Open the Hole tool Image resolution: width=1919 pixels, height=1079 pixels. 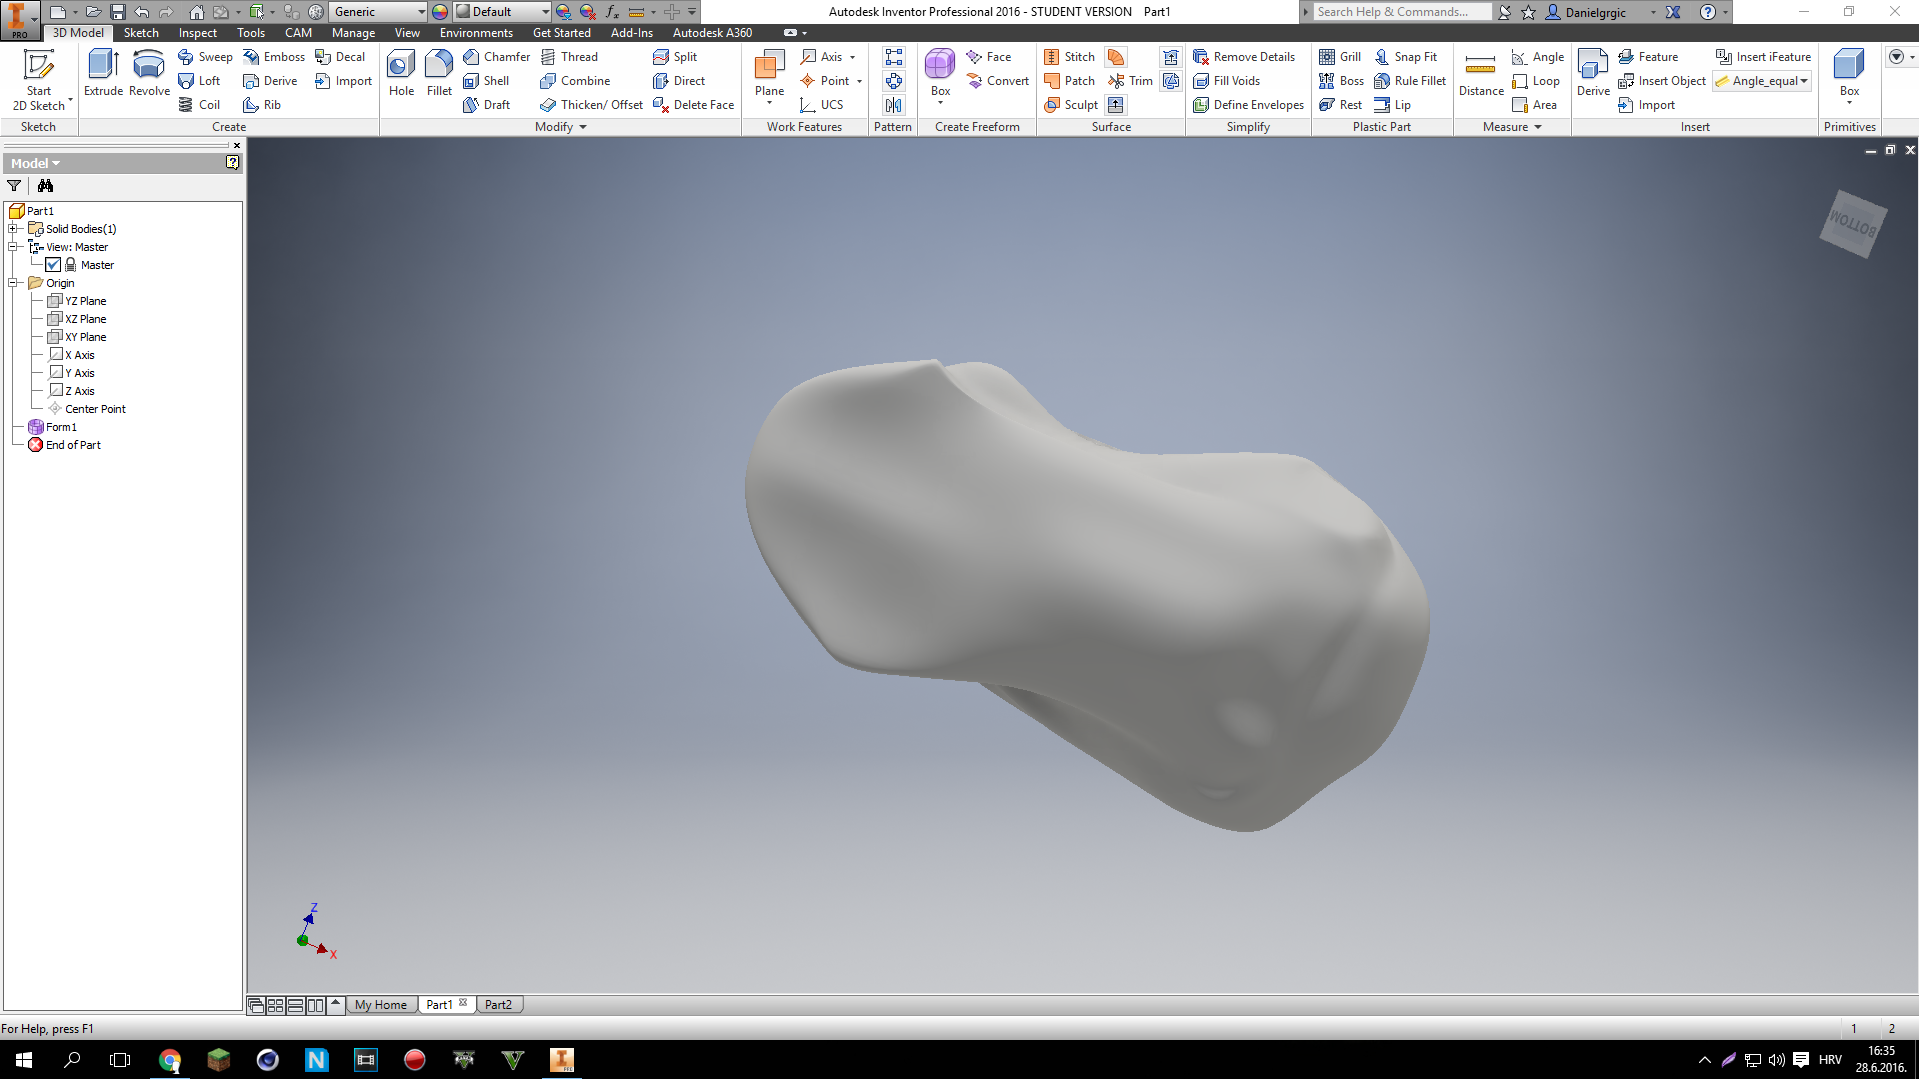401,73
